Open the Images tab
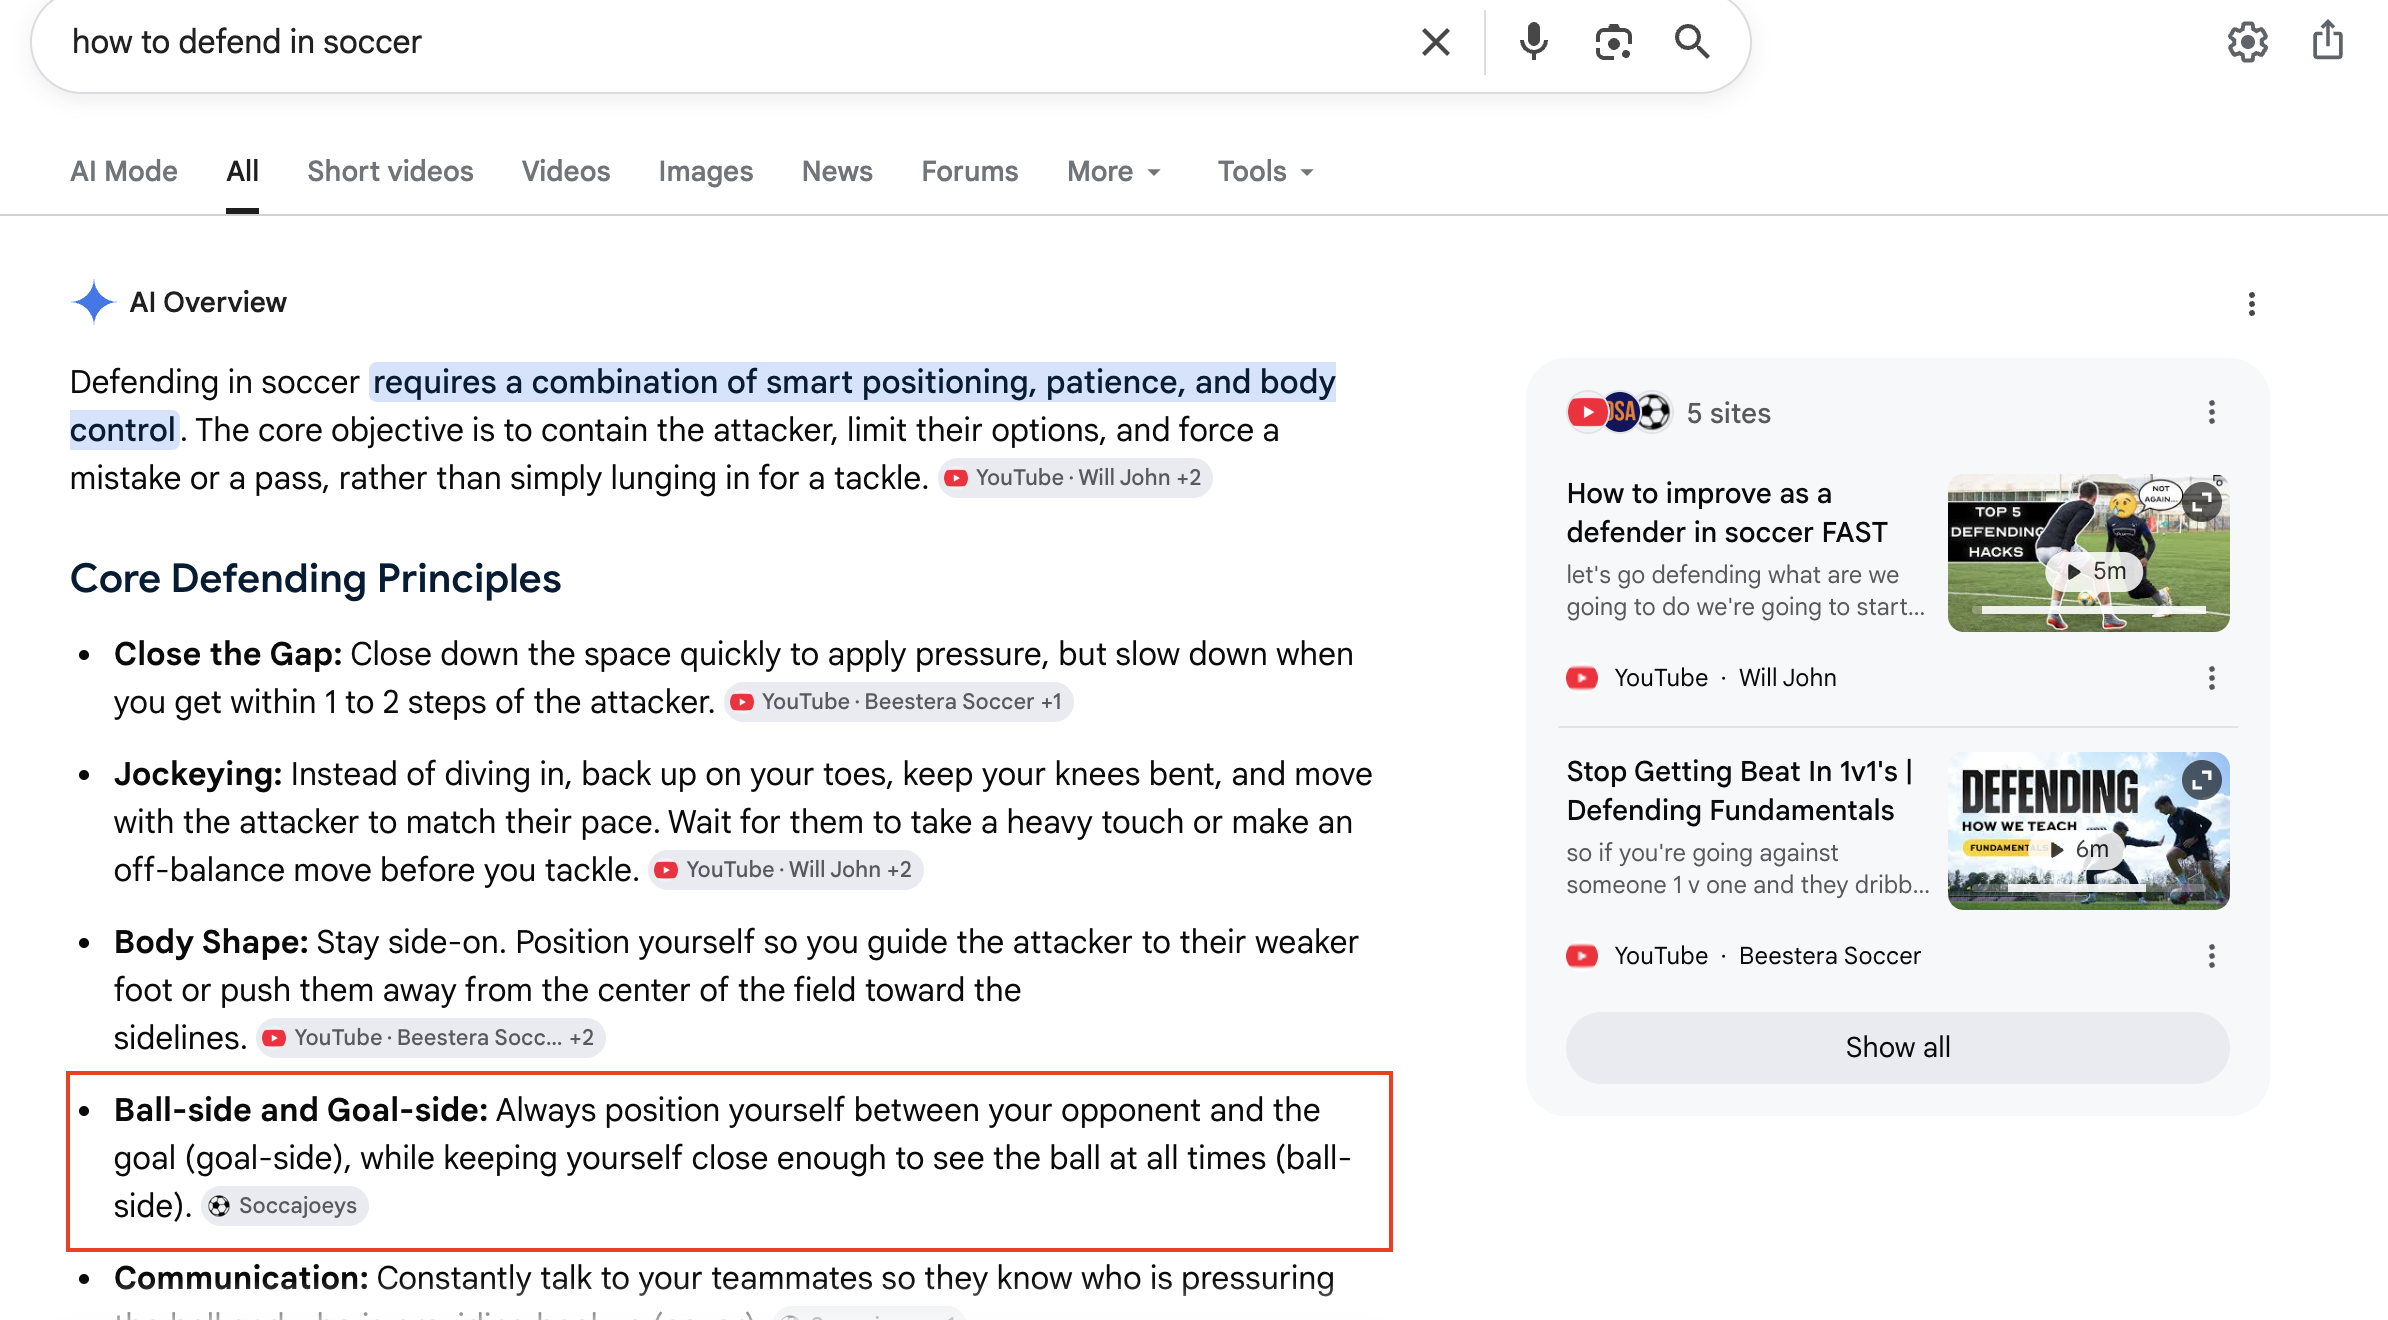The width and height of the screenshot is (2388, 1320). point(706,172)
